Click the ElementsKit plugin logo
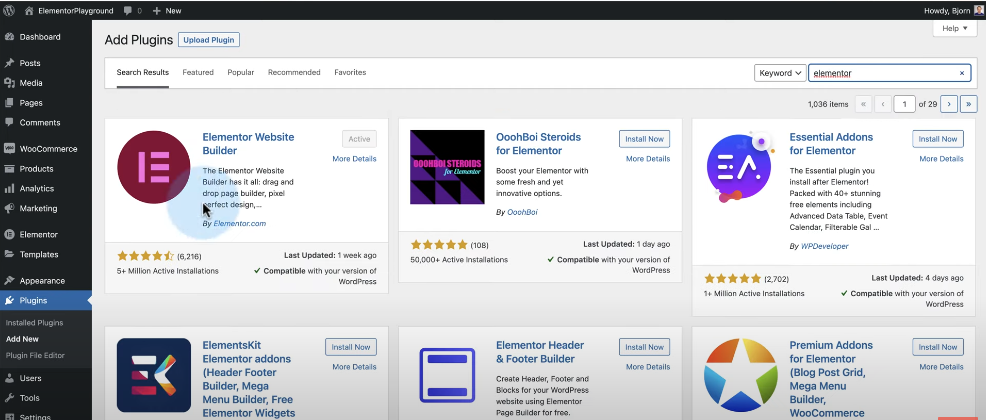Screen dimensions: 986x420 [153, 375]
